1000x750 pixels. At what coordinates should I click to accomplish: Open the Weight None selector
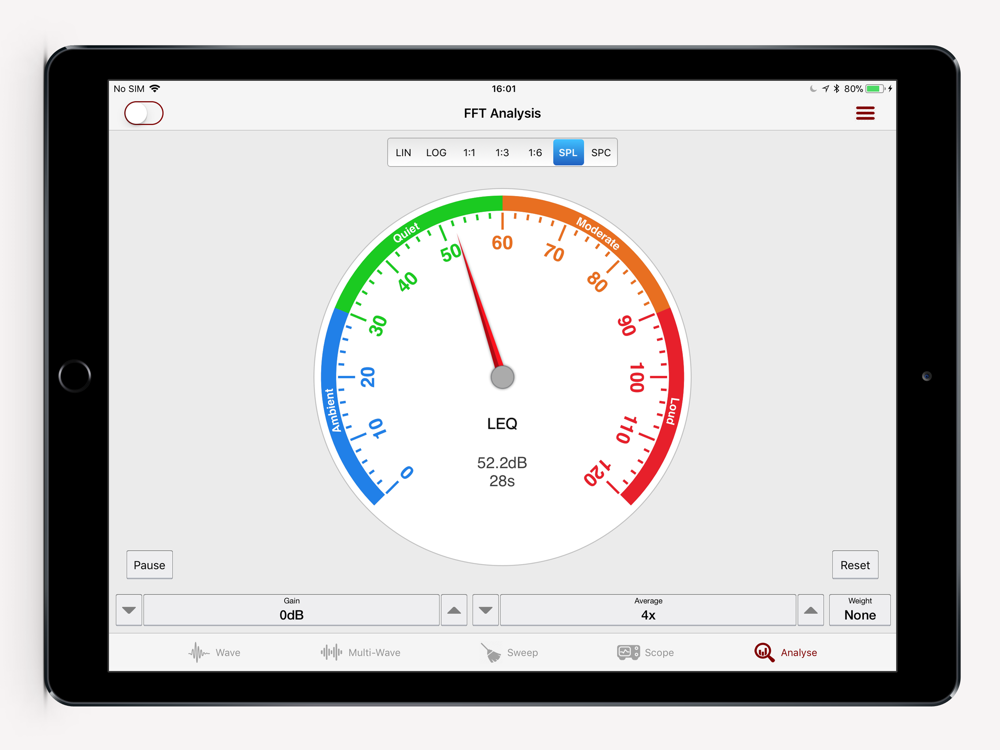click(860, 610)
